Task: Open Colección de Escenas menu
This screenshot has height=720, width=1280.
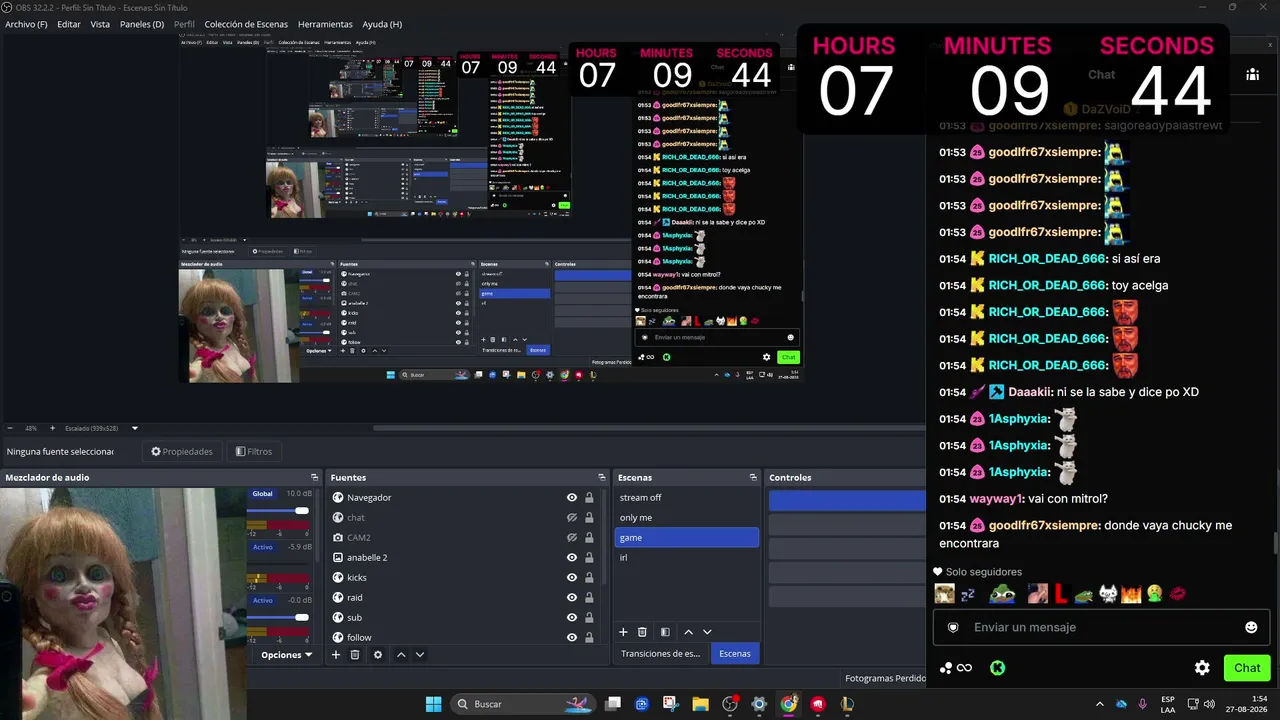Action: 246,24
